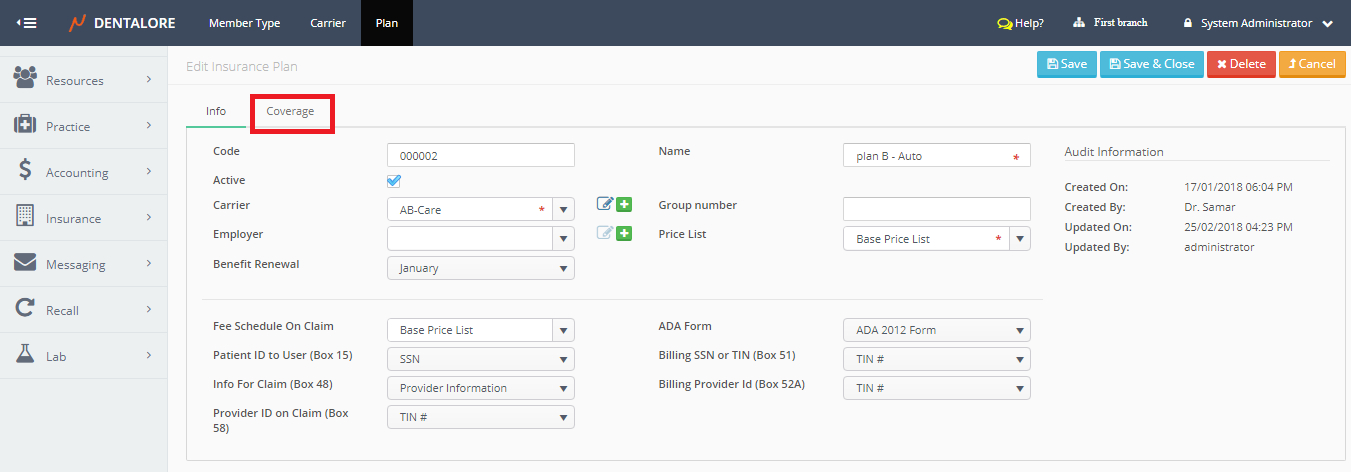This screenshot has width=1351, height=472.
Task: Uncheck the Active checkbox
Action: [x=394, y=181]
